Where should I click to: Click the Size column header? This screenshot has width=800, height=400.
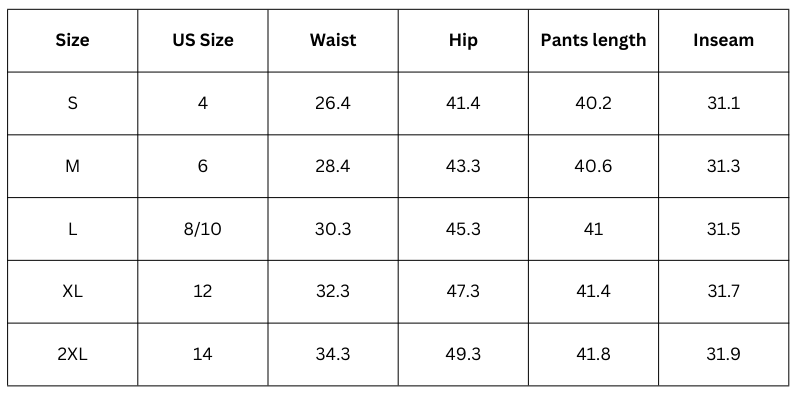72,41
